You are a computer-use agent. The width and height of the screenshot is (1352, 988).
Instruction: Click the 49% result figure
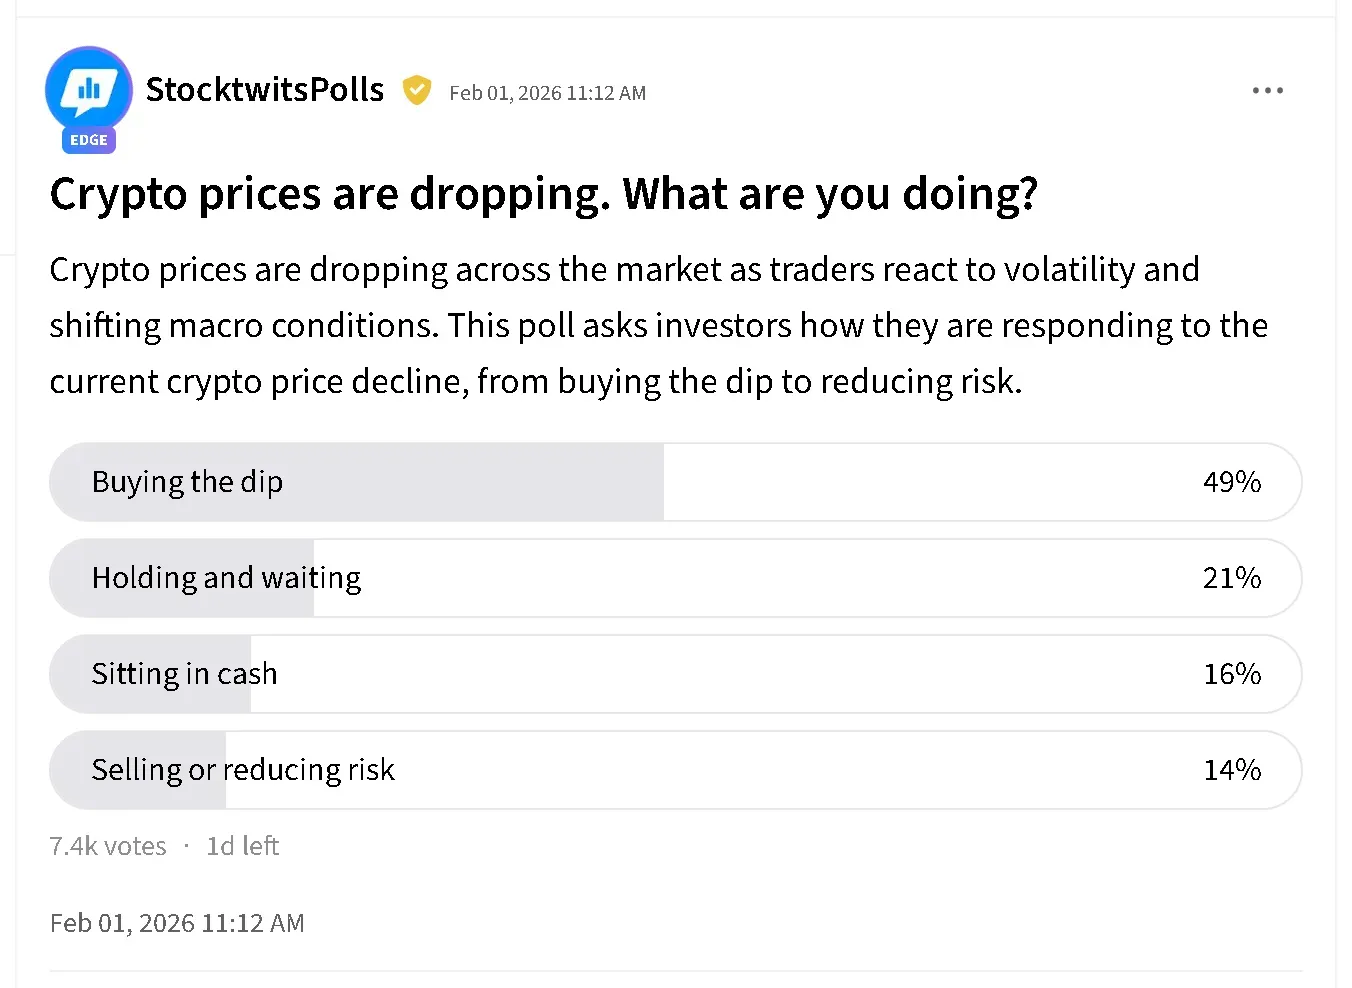1231,482
